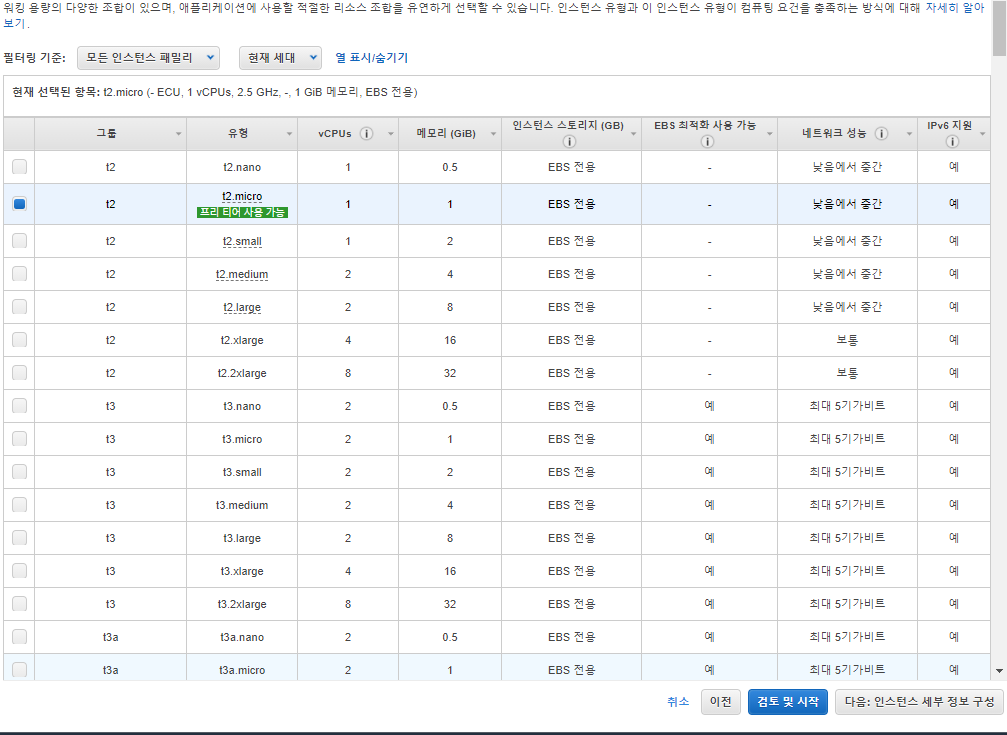Check the t3.medium row checkbox
The width and height of the screenshot is (1007, 735).
pos(19,504)
